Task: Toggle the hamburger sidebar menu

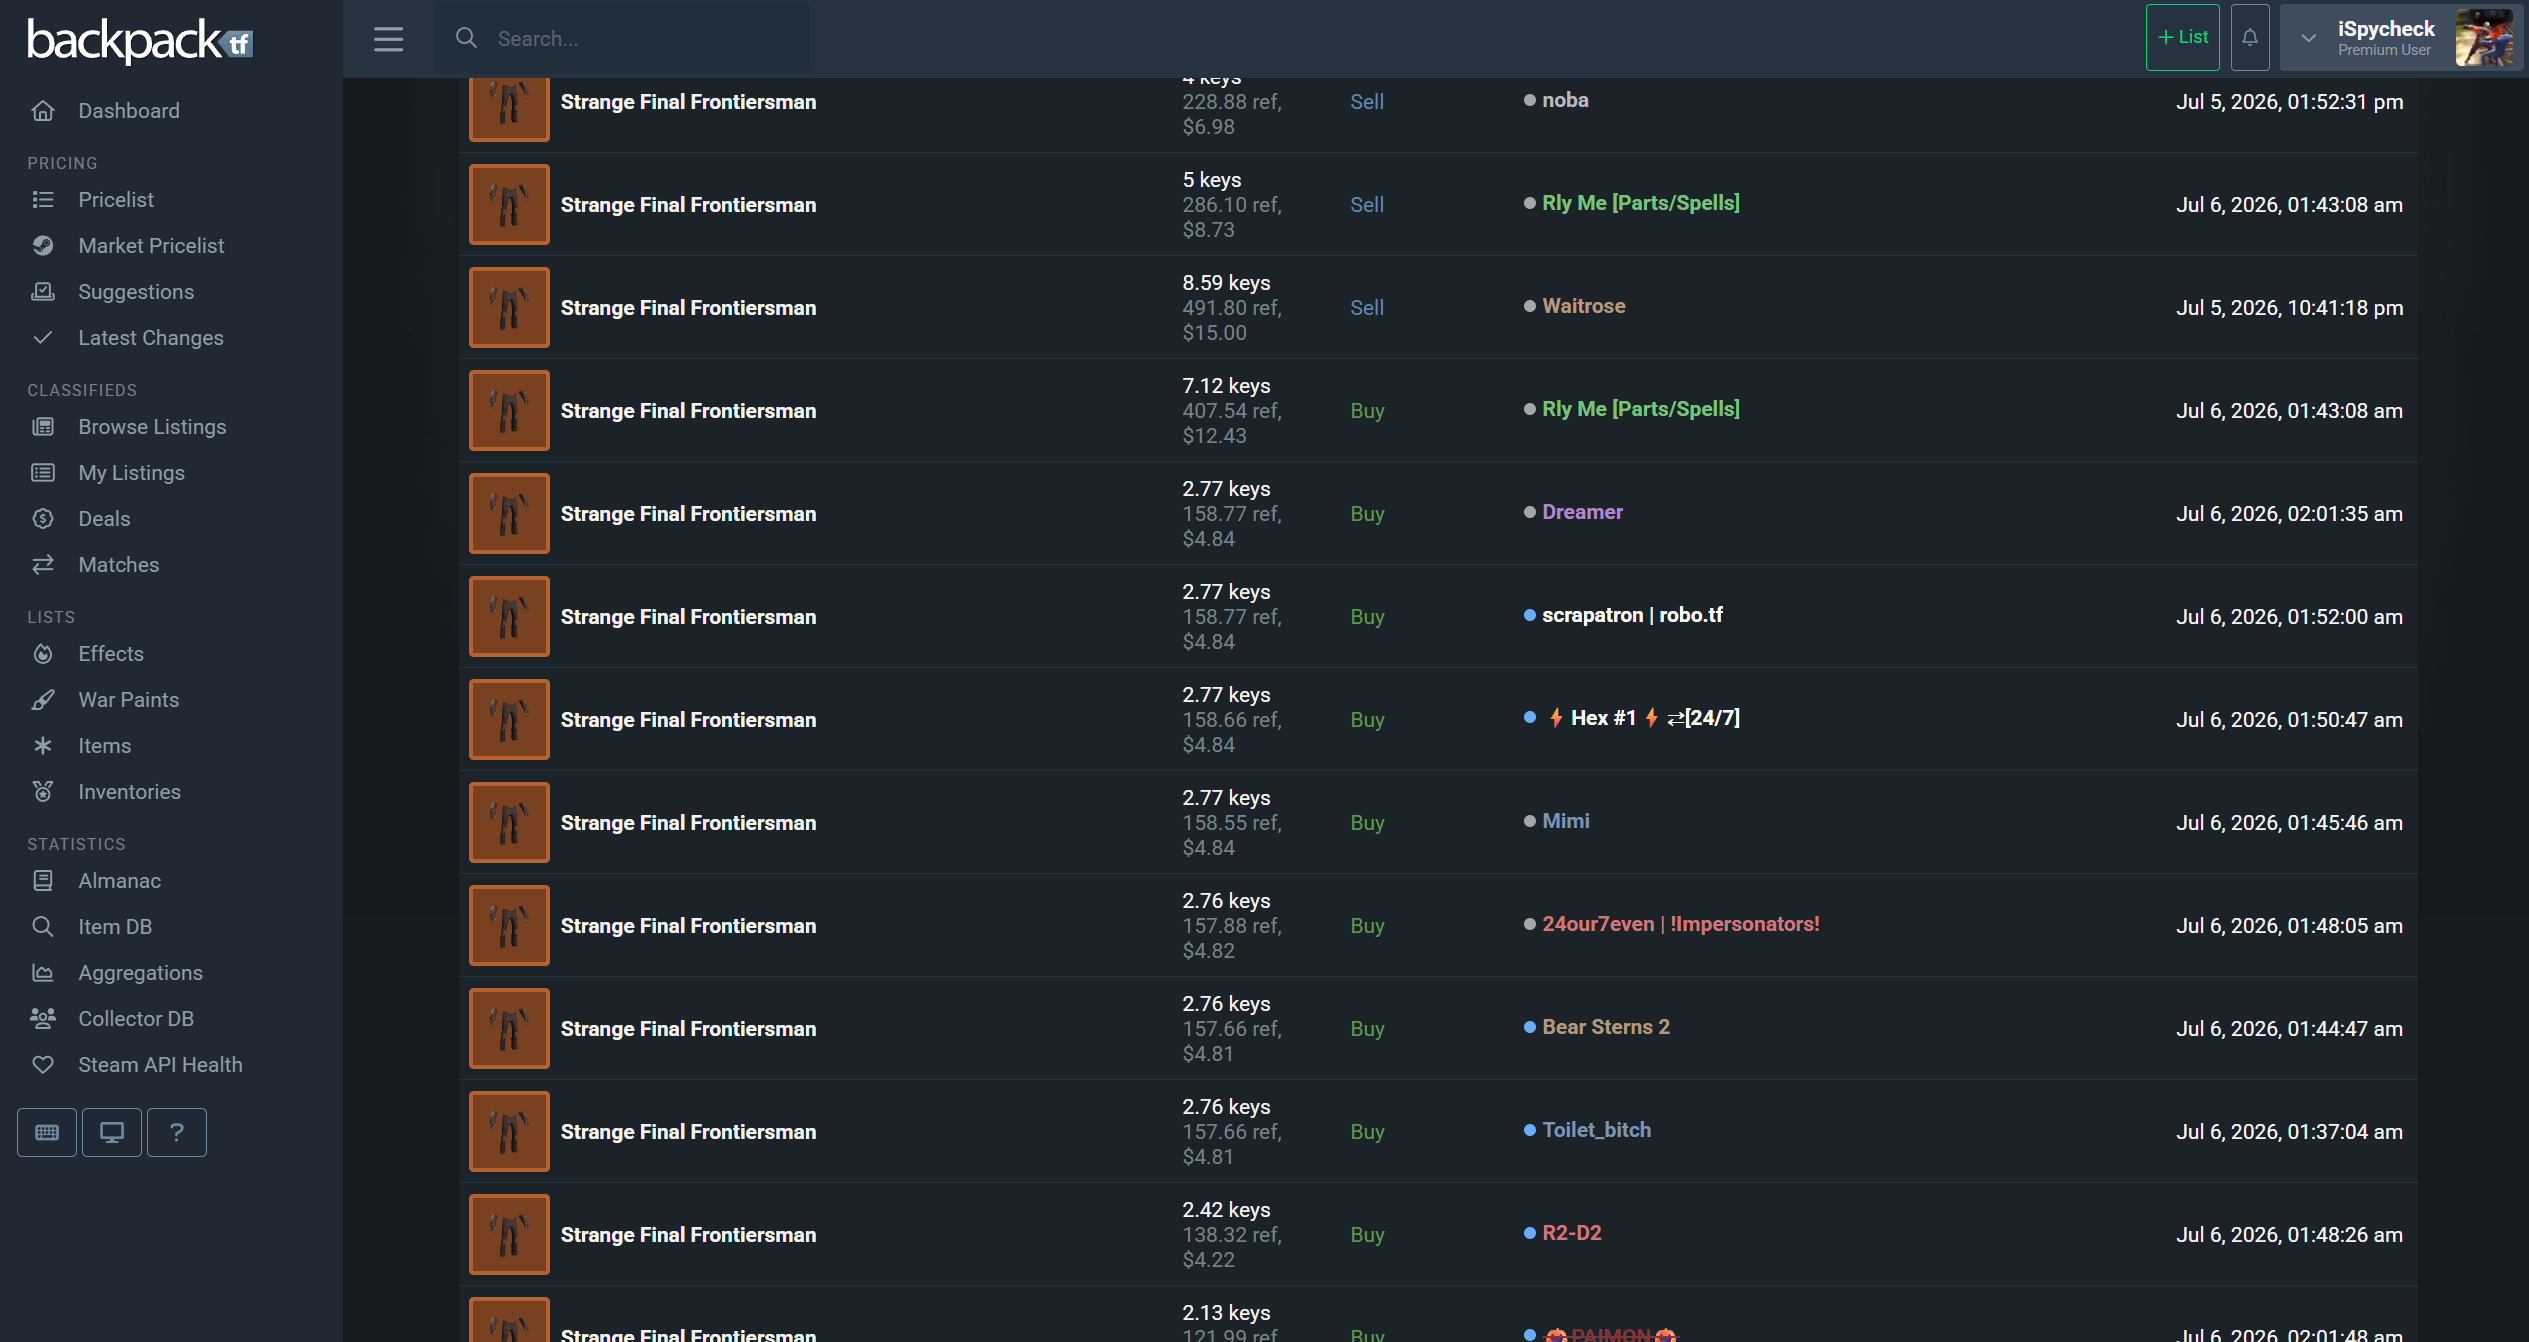Action: point(389,39)
